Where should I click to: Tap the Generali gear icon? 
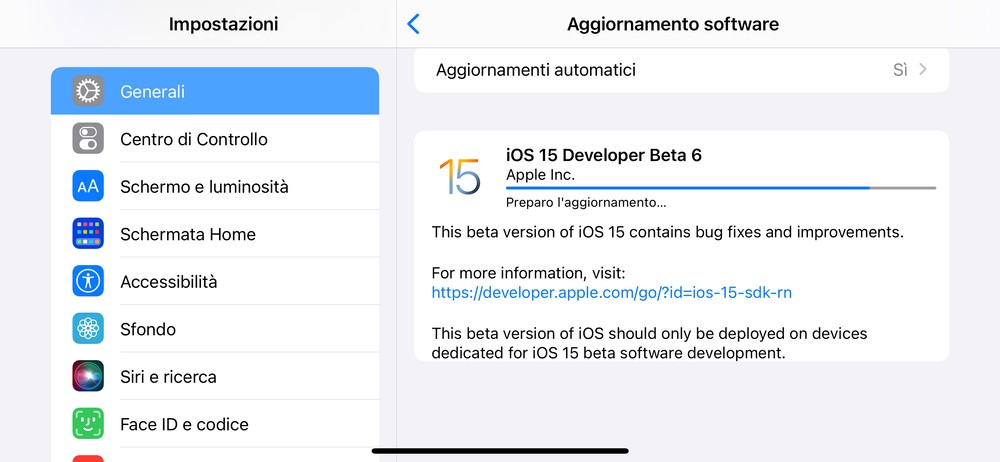[x=88, y=91]
